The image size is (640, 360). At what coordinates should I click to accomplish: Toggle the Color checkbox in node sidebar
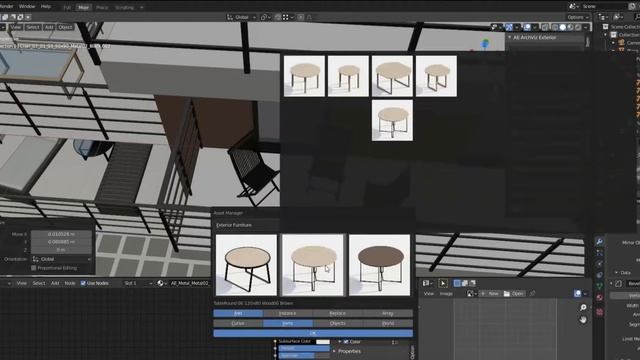point(346,342)
